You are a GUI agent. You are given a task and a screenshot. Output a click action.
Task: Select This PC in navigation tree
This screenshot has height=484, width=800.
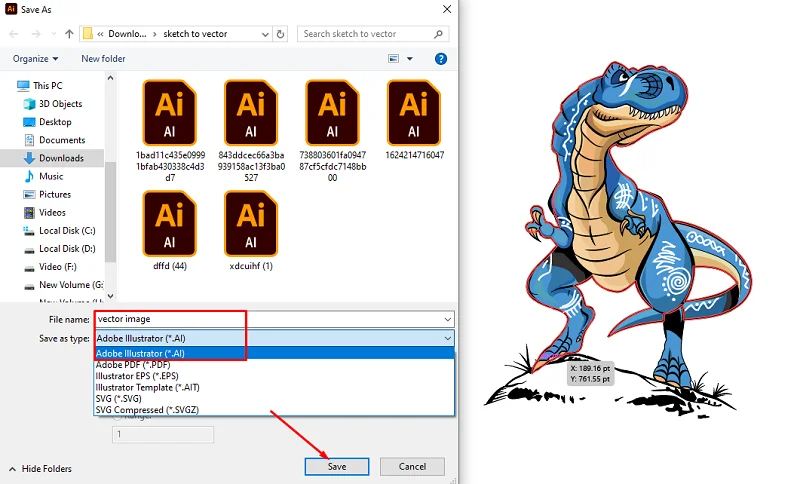(47, 86)
